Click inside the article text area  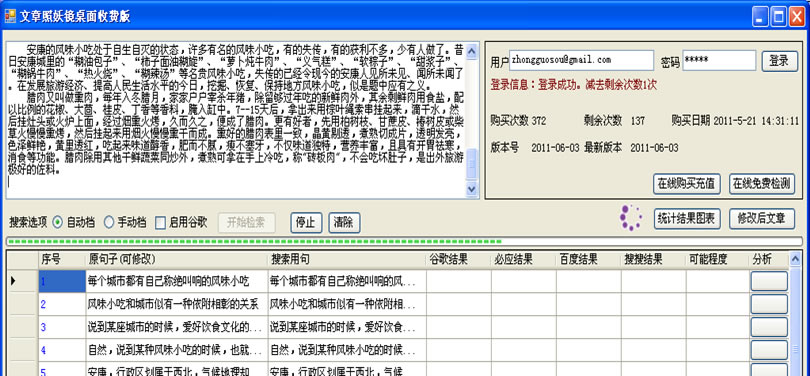[x=236, y=120]
